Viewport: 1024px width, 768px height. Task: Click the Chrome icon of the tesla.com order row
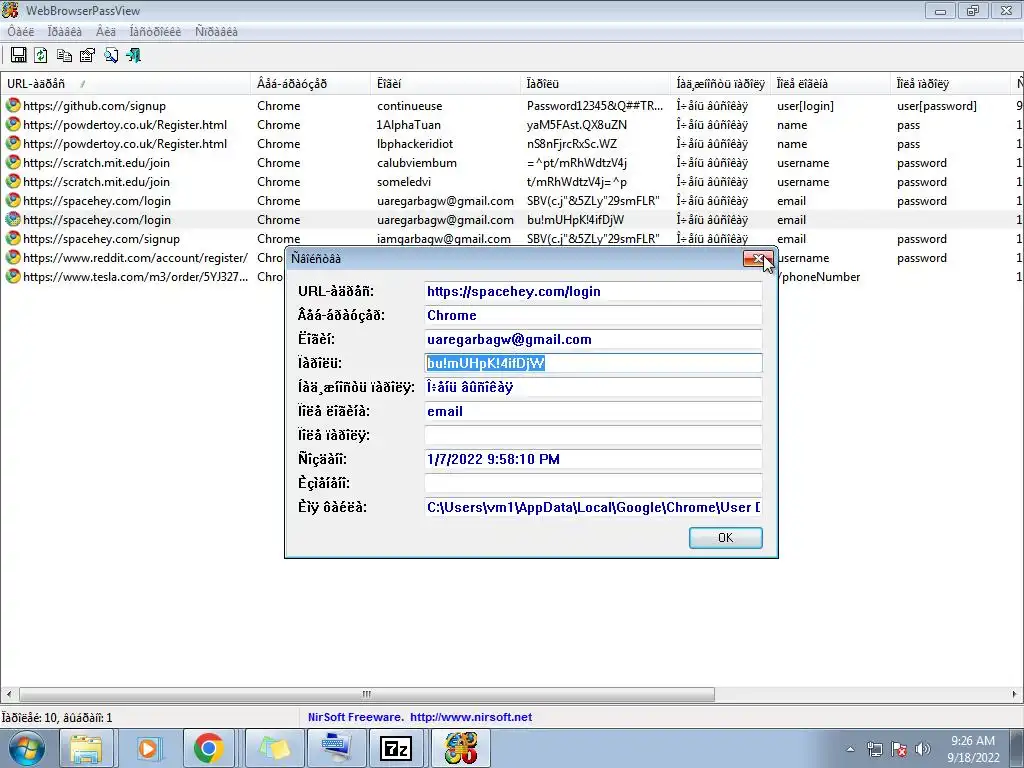click(x=12, y=276)
